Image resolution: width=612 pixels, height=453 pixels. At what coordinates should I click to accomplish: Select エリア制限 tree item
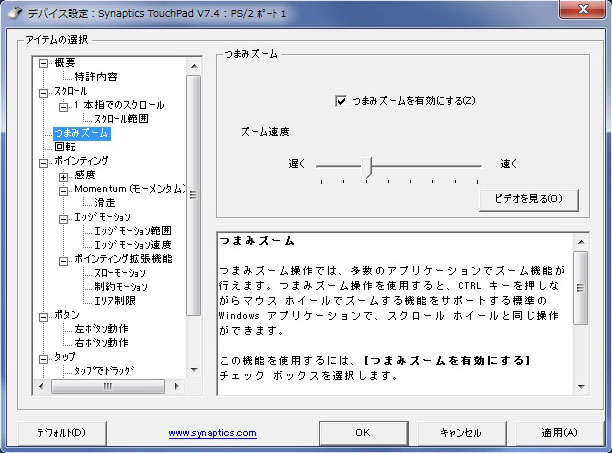click(115, 301)
